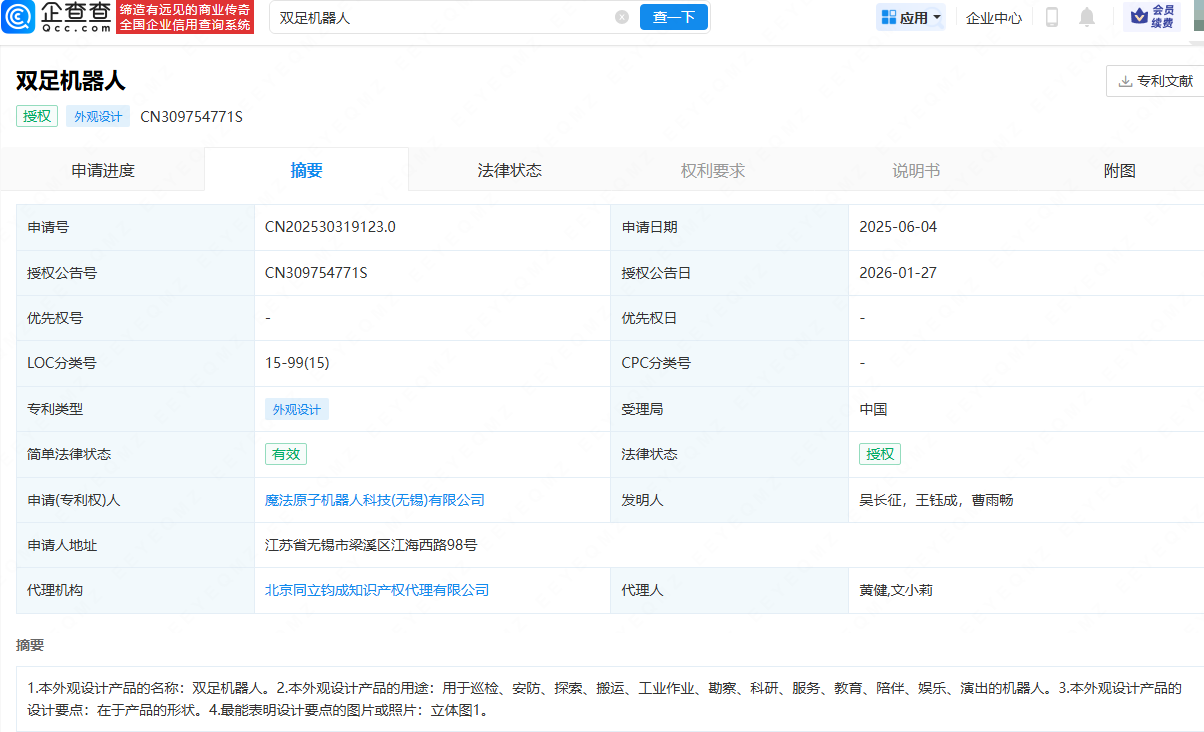The height and width of the screenshot is (732, 1204).
Task: Click 企业中心 in the top bar
Action: coord(993,17)
